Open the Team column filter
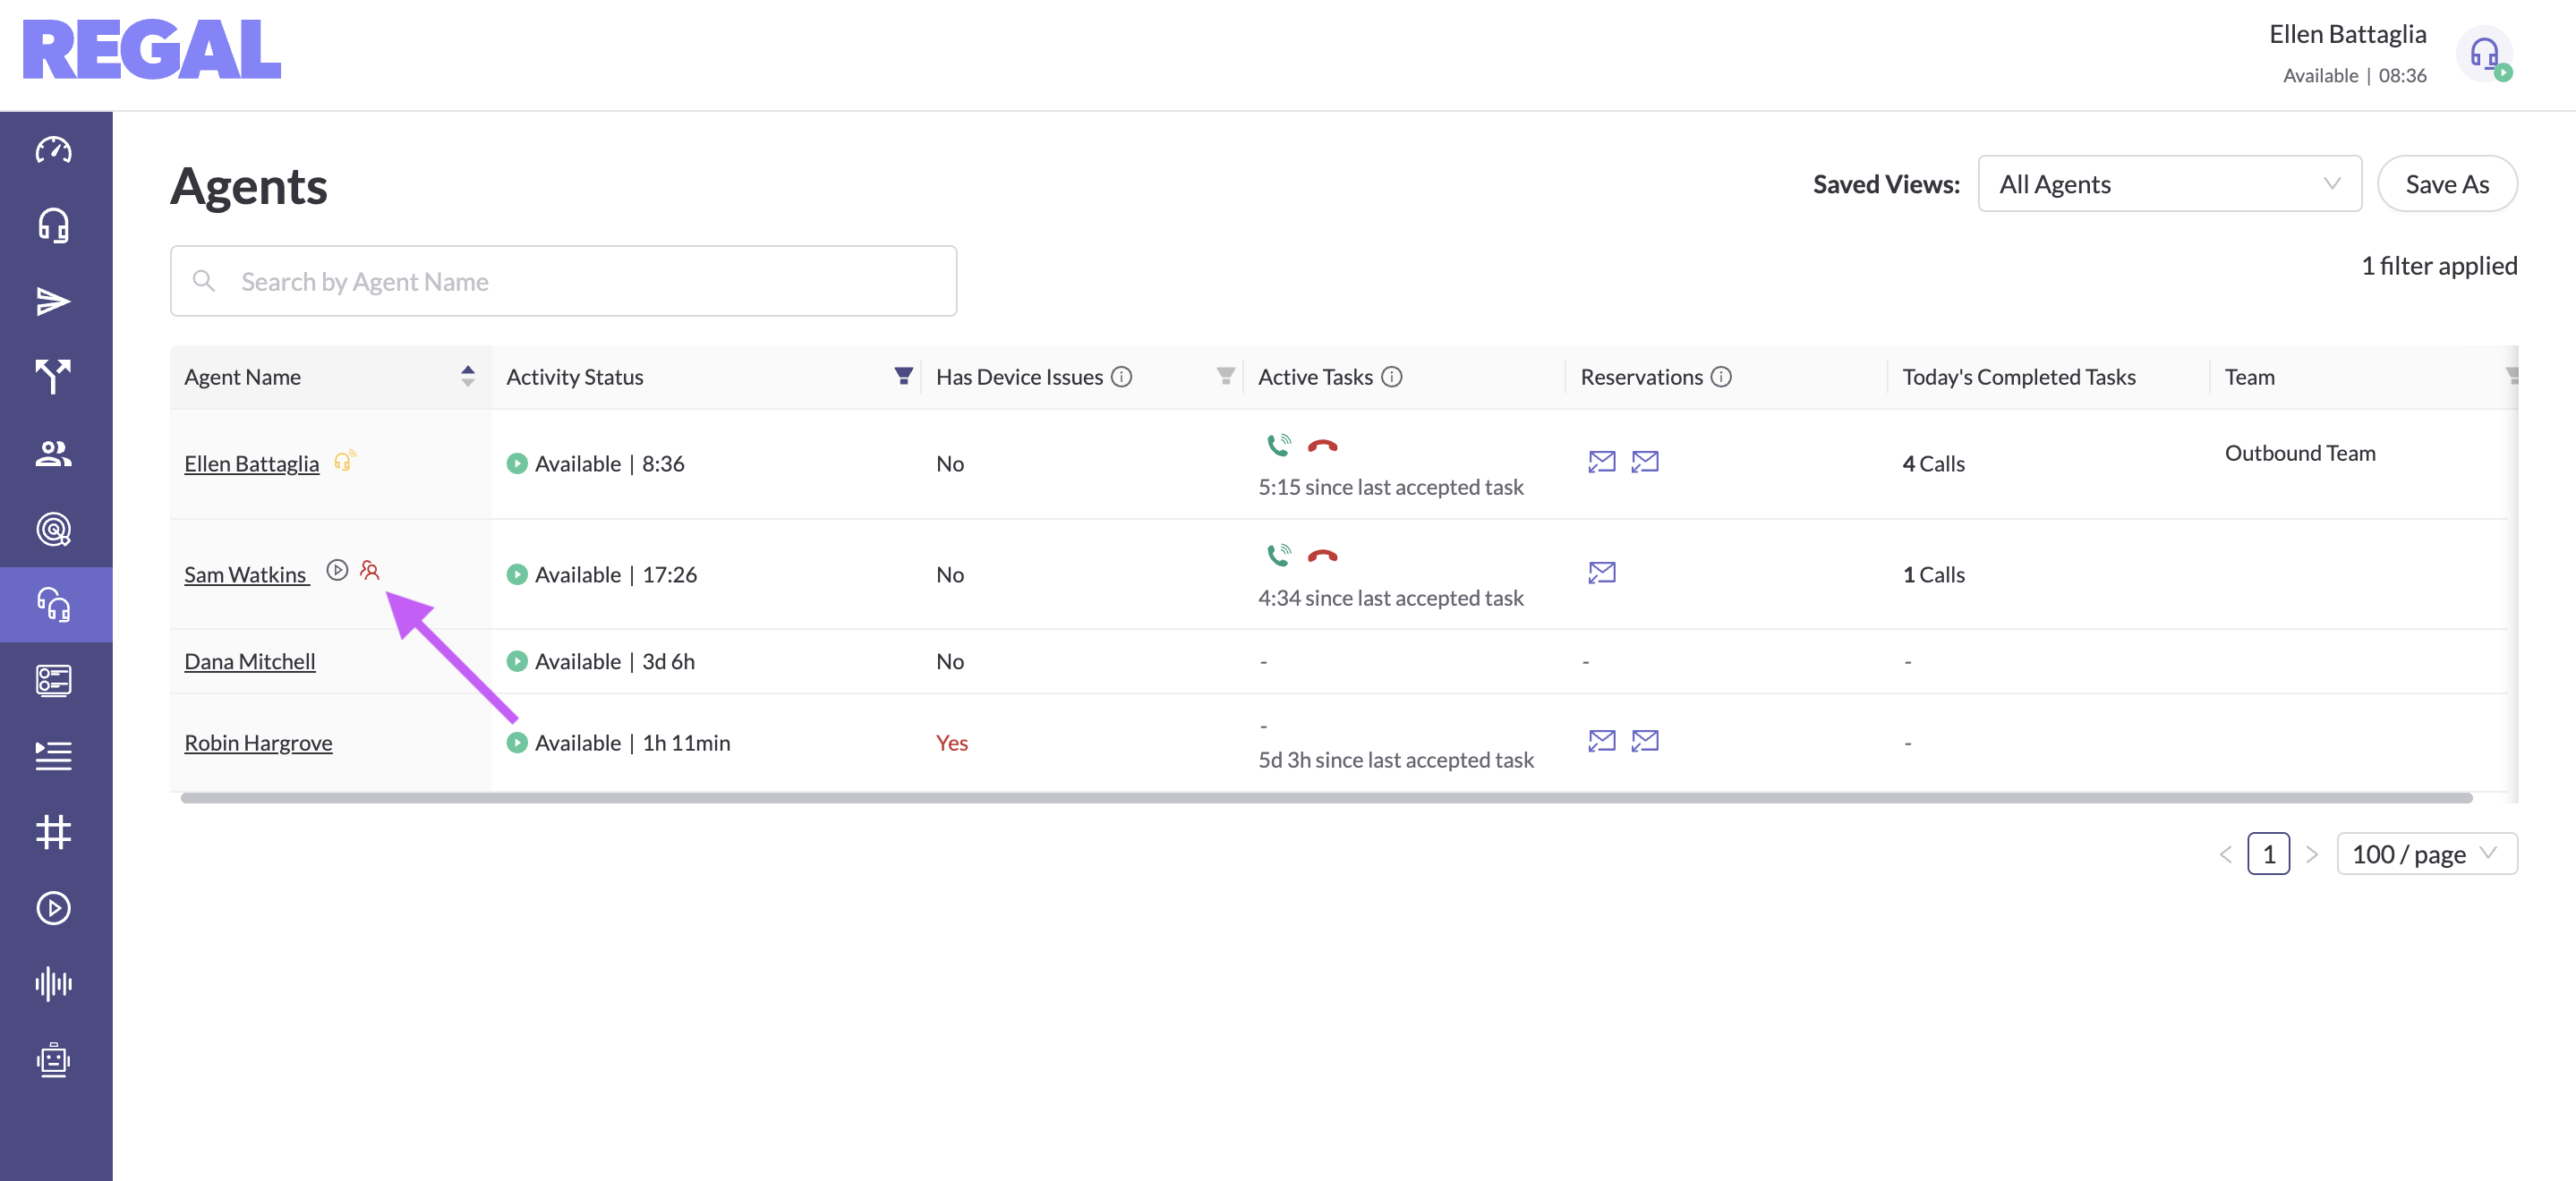Image resolution: width=2576 pixels, height=1181 pixels. point(2512,376)
